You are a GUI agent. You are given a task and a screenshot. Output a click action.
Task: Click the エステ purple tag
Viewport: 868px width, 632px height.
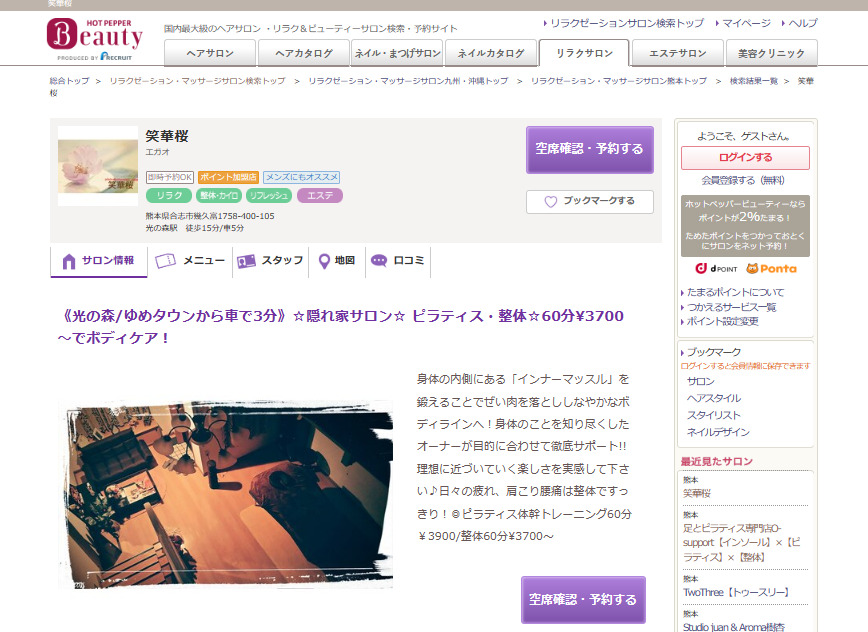(320, 196)
